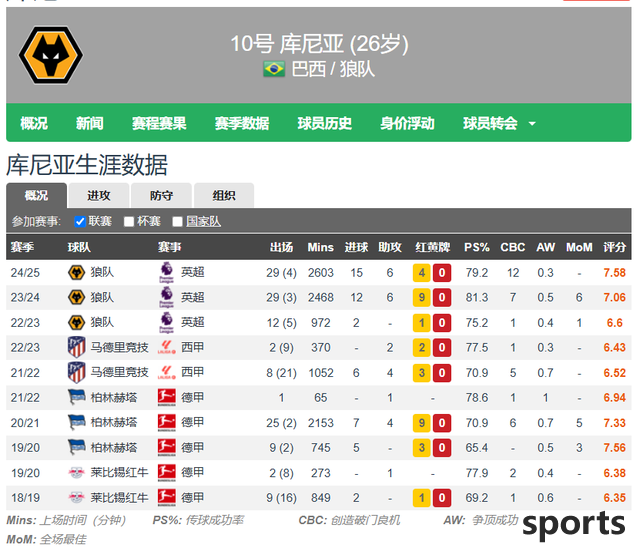Click LaLiga logo in 21/22 西甲 row
The height and width of the screenshot is (555, 640).
(167, 373)
